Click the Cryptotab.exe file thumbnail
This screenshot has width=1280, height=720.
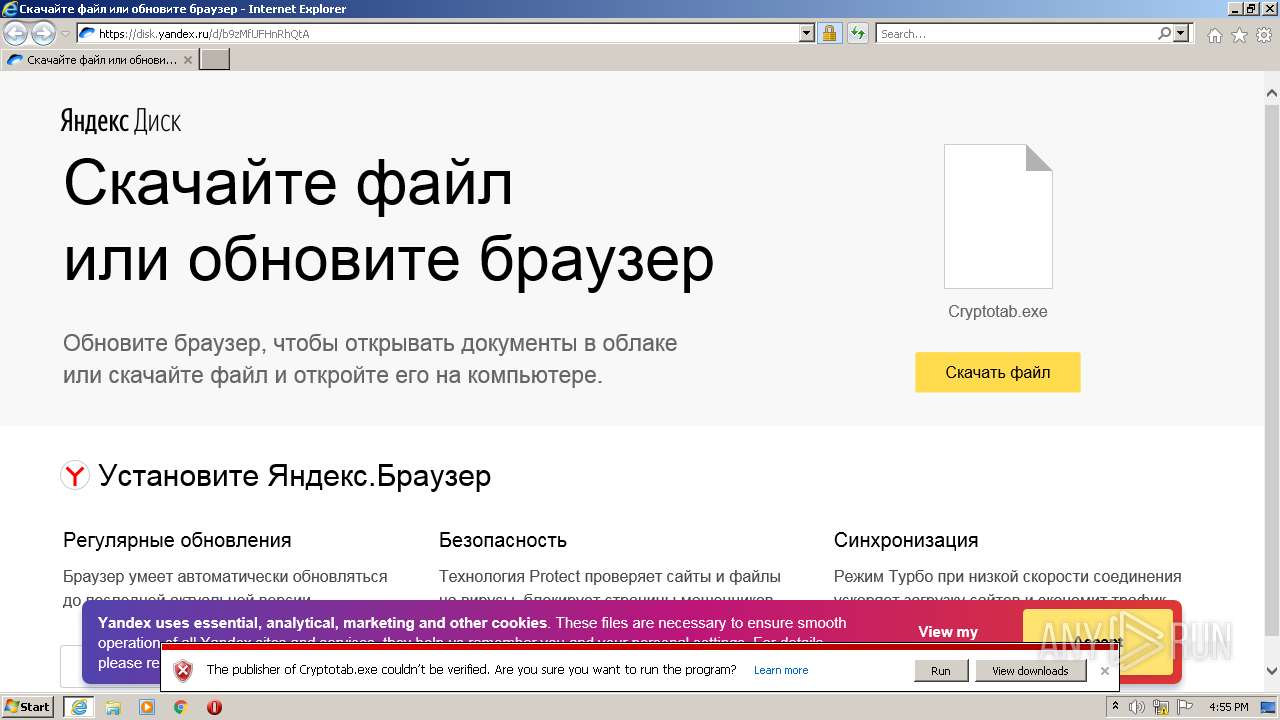click(998, 216)
